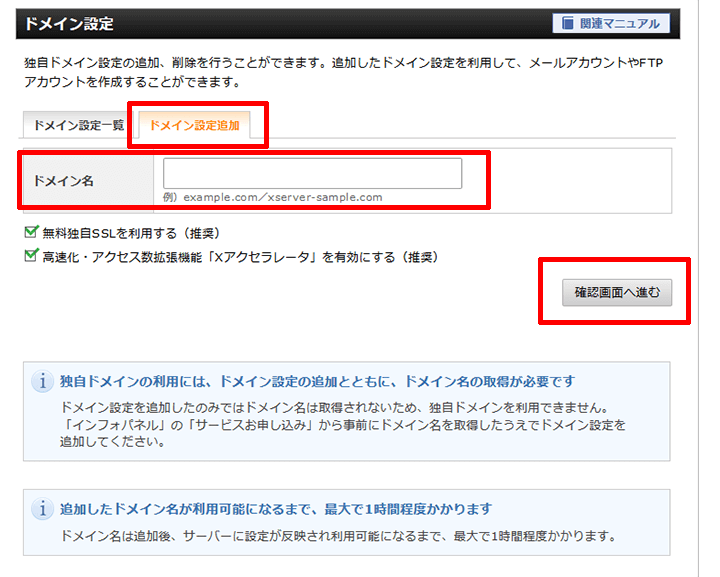The height and width of the screenshot is (577, 720).
Task: Click description text 独自ドメイン設定の追加、削除を行うことができます
Action: pyautogui.click(x=343, y=72)
